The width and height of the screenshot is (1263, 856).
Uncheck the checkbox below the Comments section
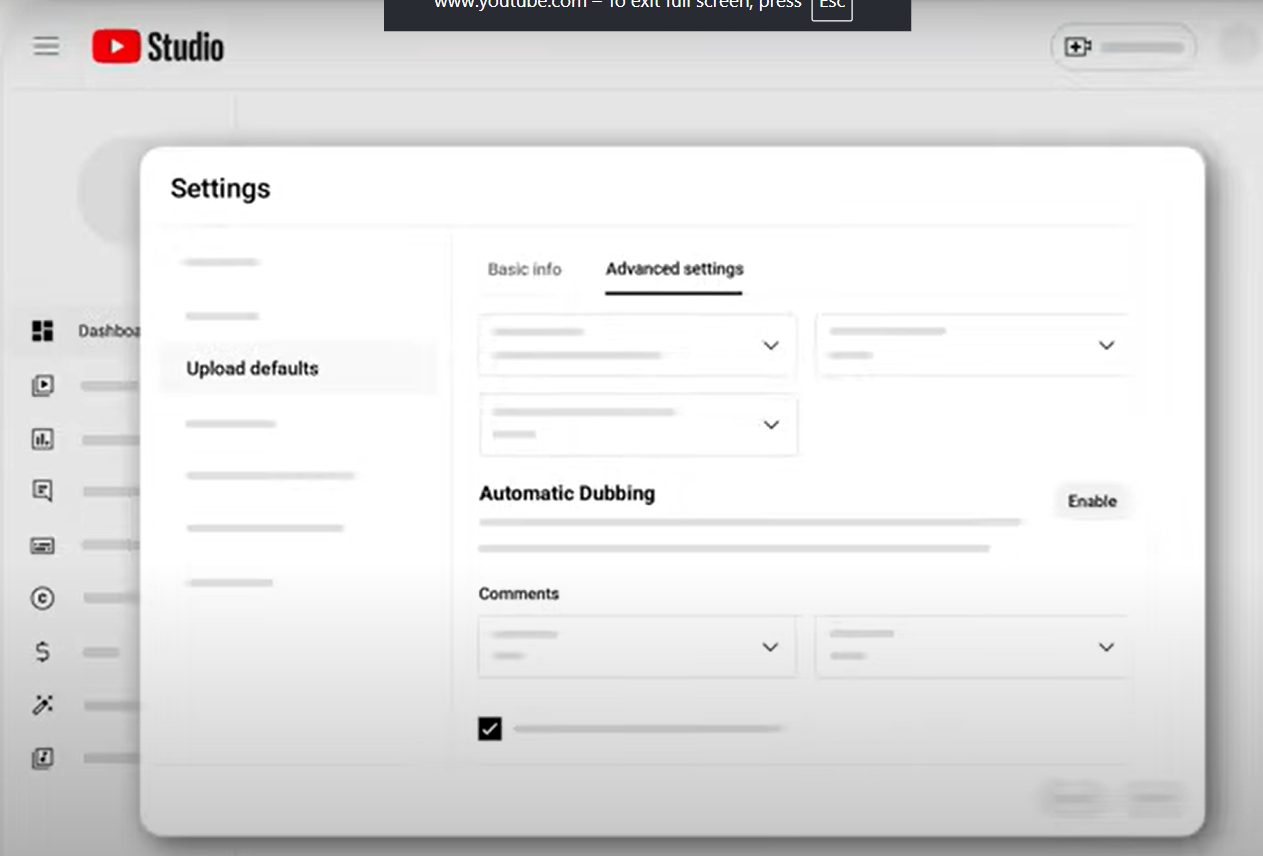click(489, 729)
